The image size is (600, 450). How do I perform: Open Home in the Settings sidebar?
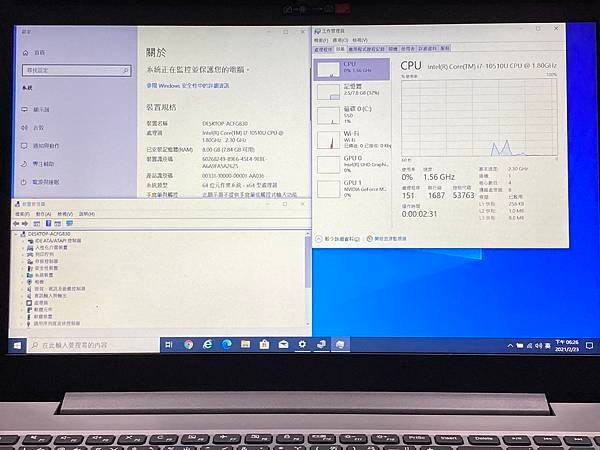[34, 52]
